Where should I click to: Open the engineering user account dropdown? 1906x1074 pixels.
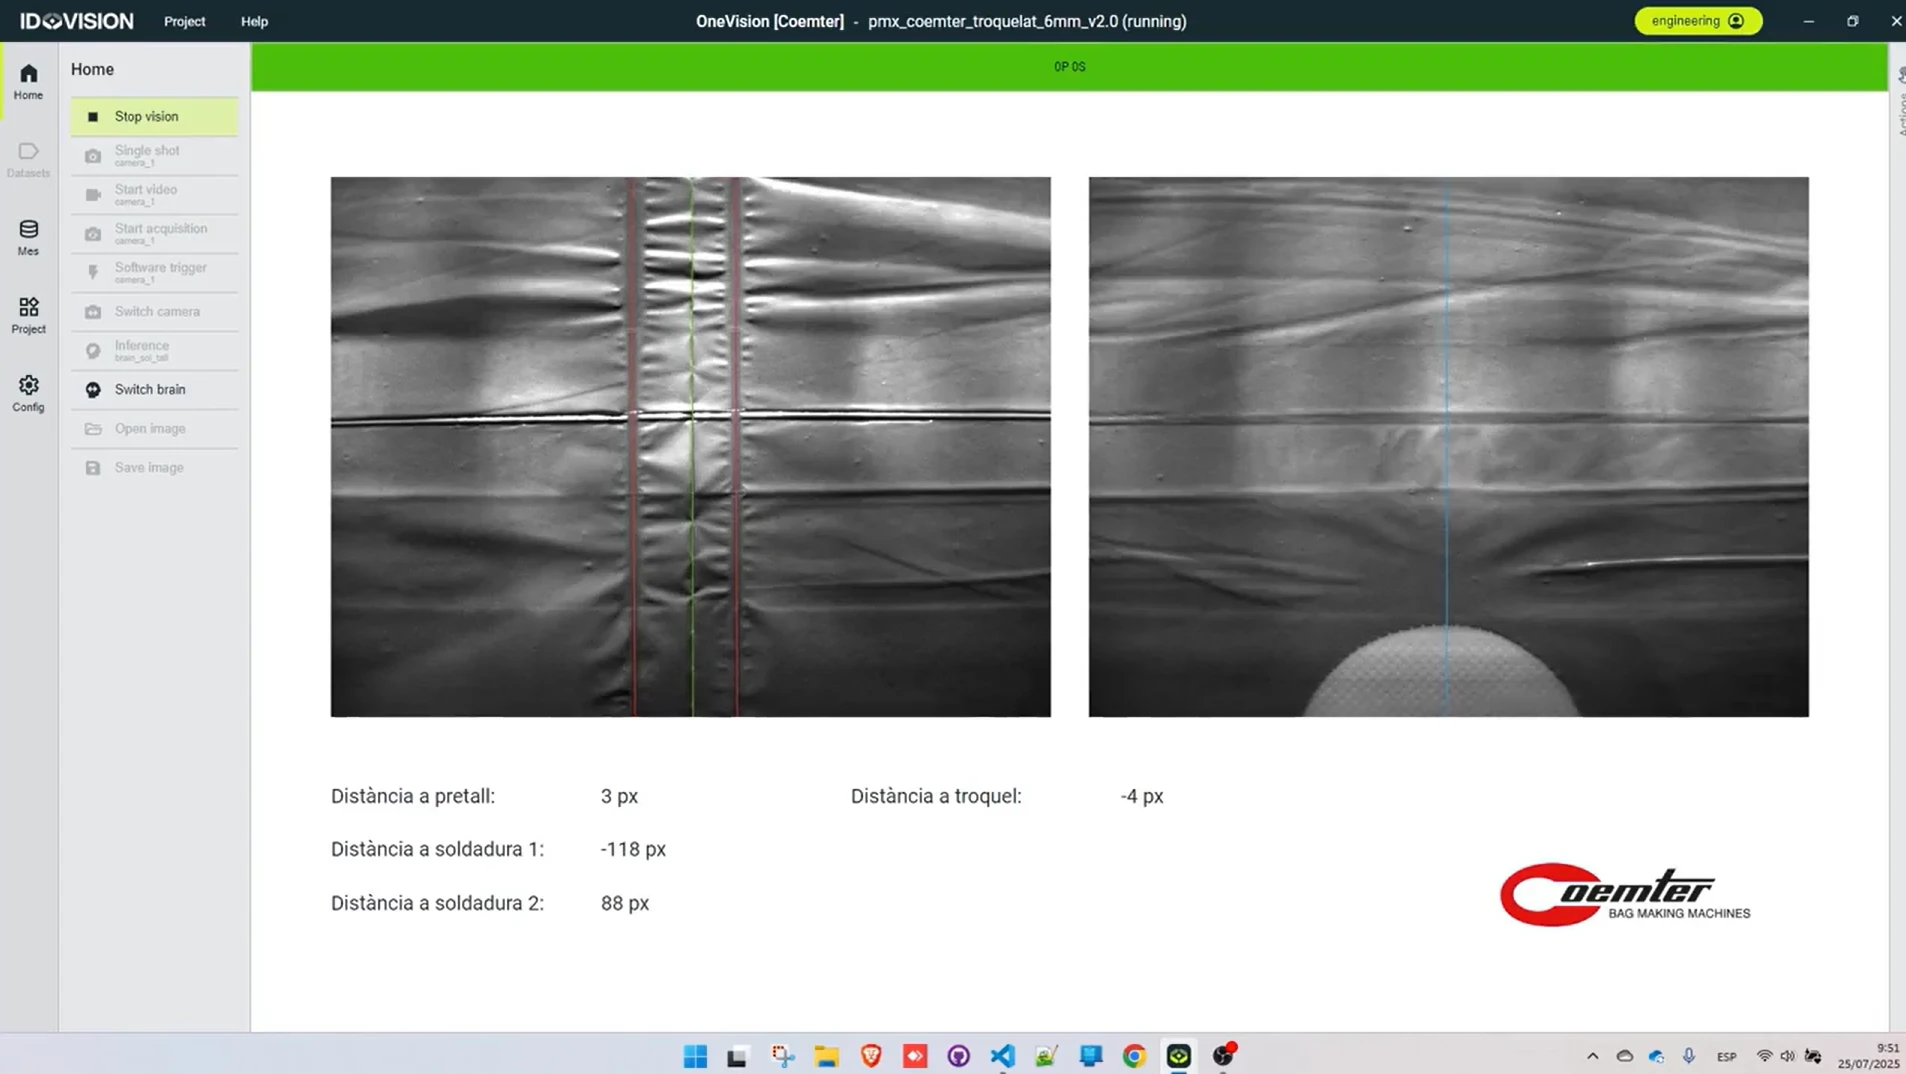[1698, 21]
